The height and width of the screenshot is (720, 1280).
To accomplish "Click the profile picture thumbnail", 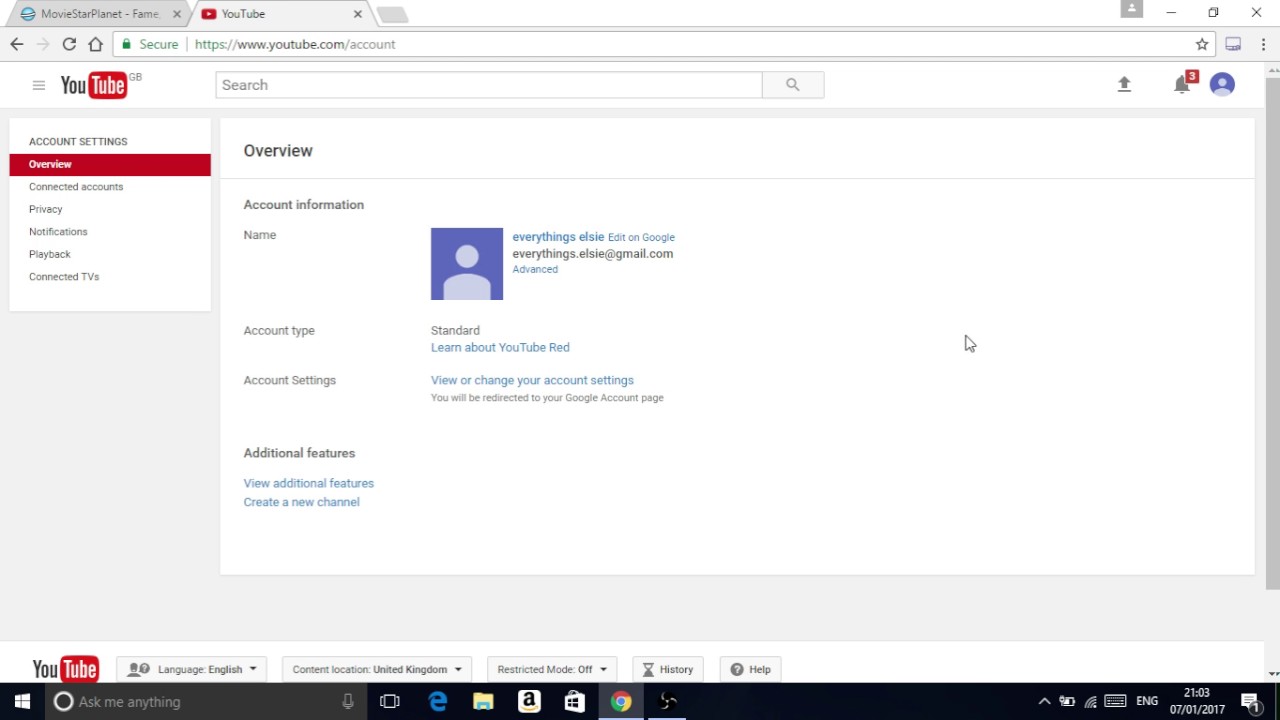I will (467, 264).
